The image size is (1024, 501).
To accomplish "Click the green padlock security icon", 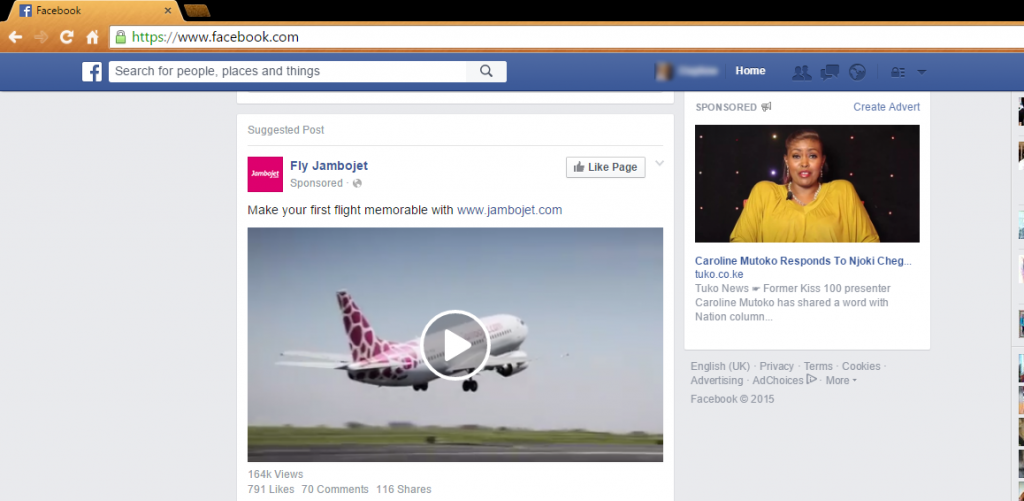I will pyautogui.click(x=121, y=37).
